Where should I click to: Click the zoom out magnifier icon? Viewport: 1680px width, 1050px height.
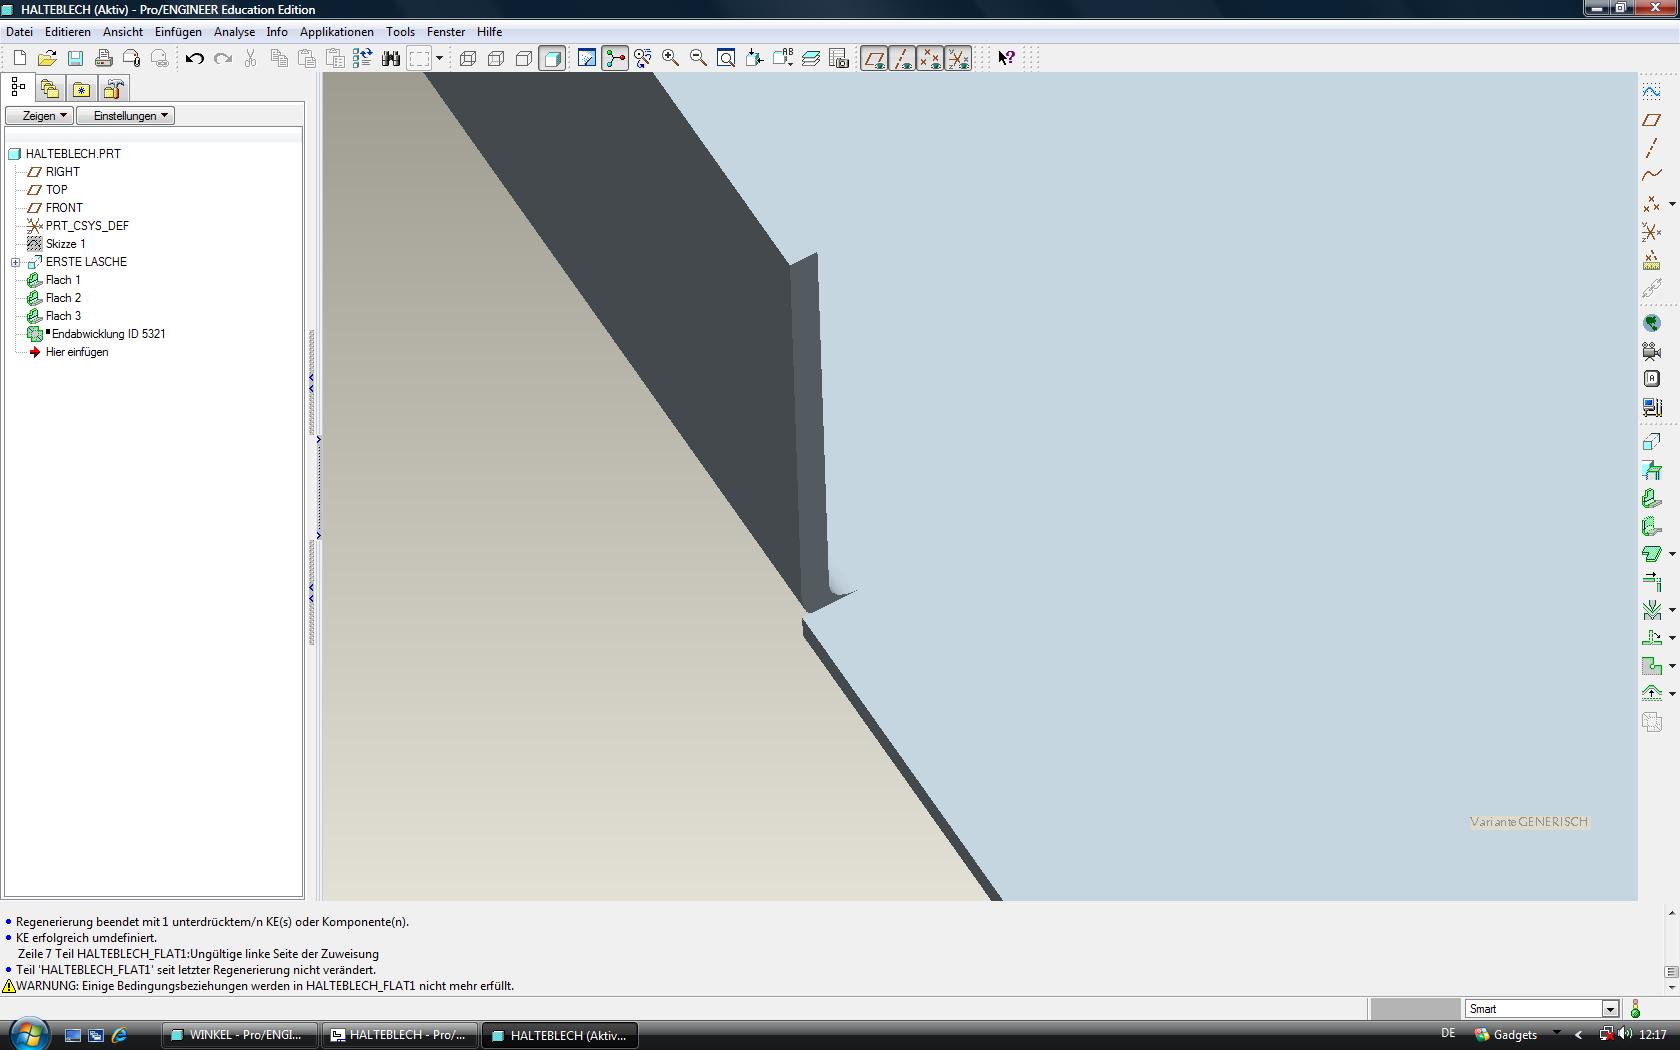(x=699, y=58)
